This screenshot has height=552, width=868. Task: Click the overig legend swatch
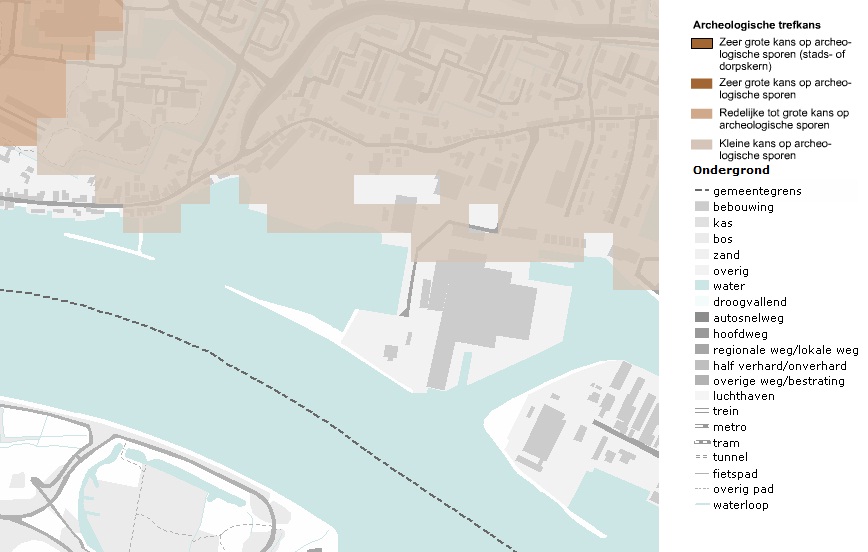(701, 271)
